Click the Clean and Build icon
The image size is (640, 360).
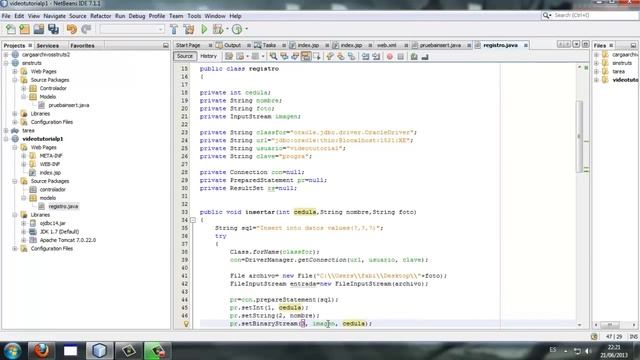[x=189, y=29]
